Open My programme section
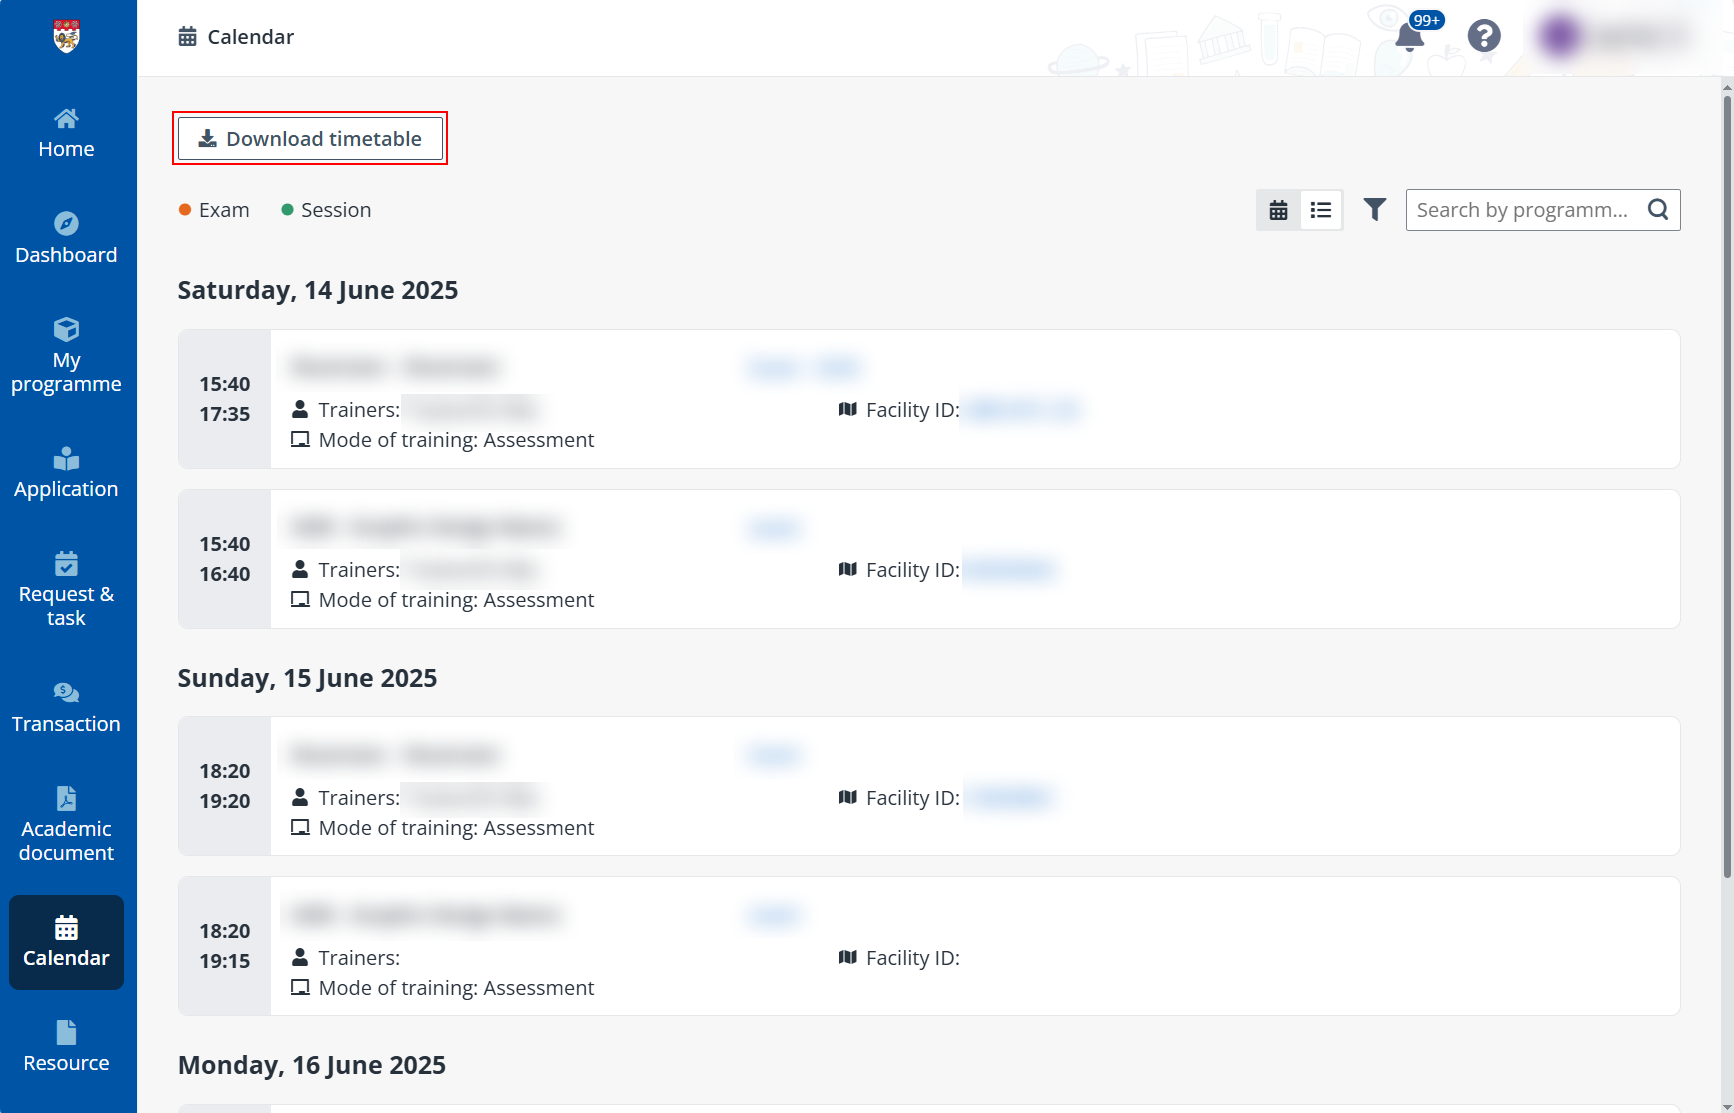This screenshot has height=1113, width=1734. pyautogui.click(x=66, y=356)
